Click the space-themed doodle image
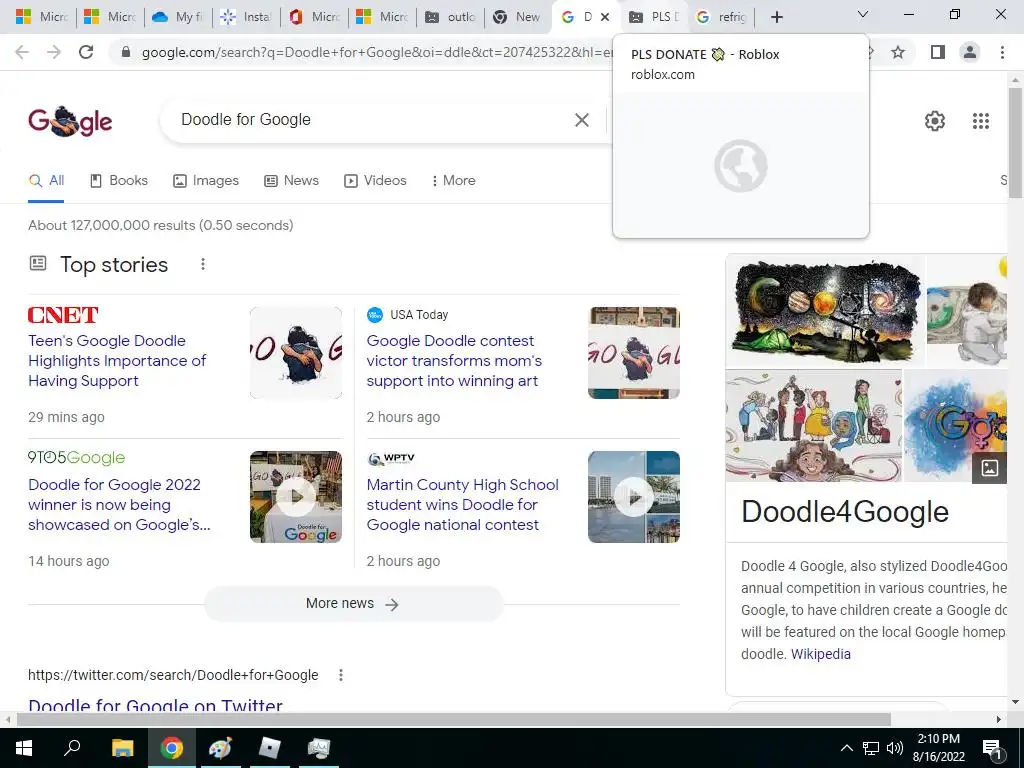Image resolution: width=1024 pixels, height=768 pixels. 825,310
